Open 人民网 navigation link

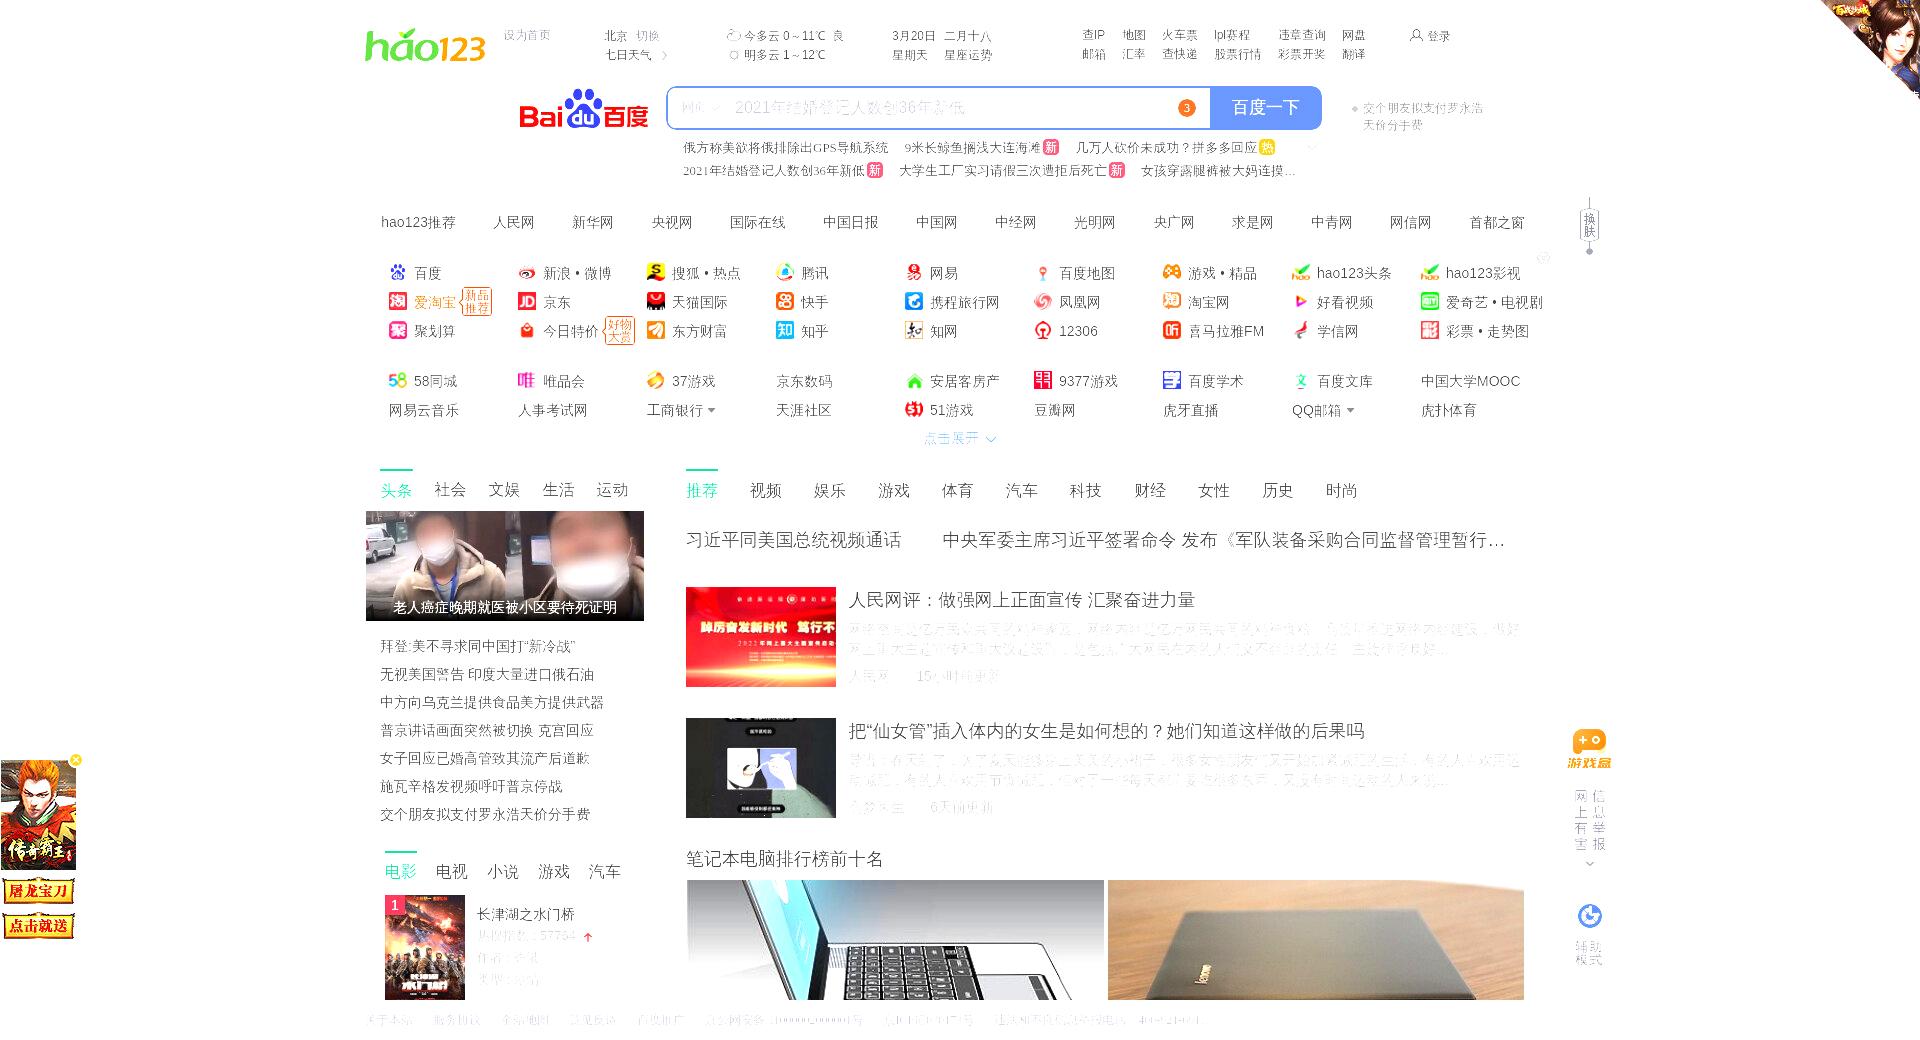tap(513, 222)
